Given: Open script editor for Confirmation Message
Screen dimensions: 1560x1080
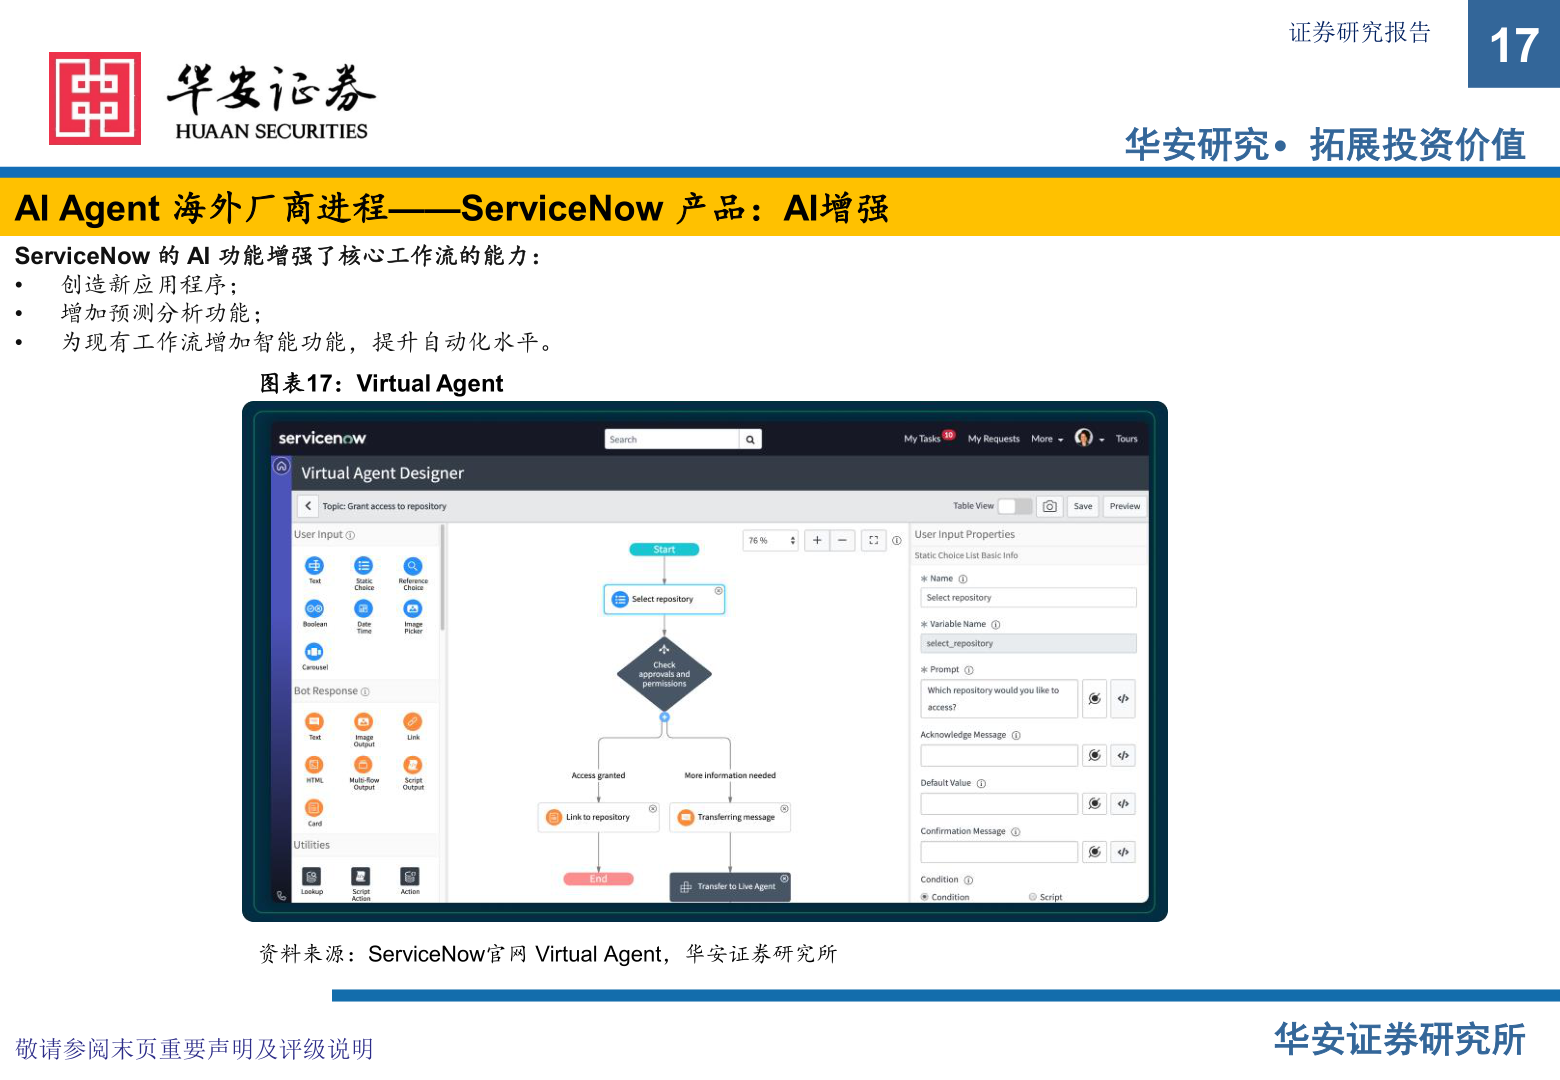Looking at the screenshot, I should point(1123,852).
